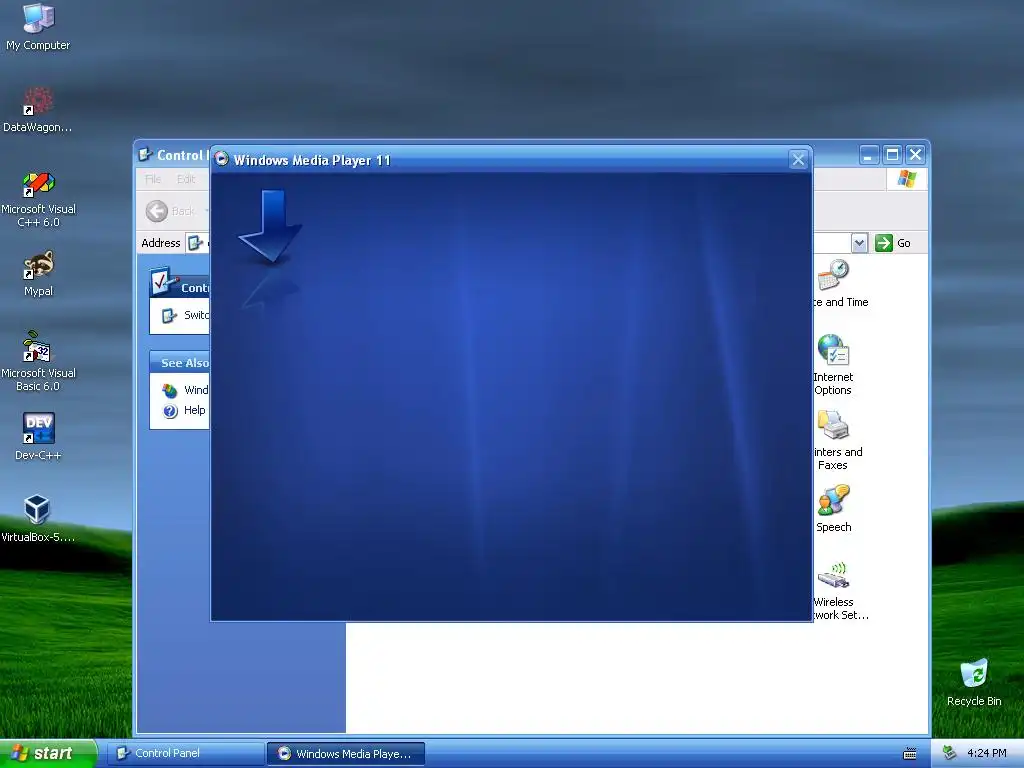Open the File menu in Control Panel
The image size is (1024, 768).
click(x=153, y=179)
